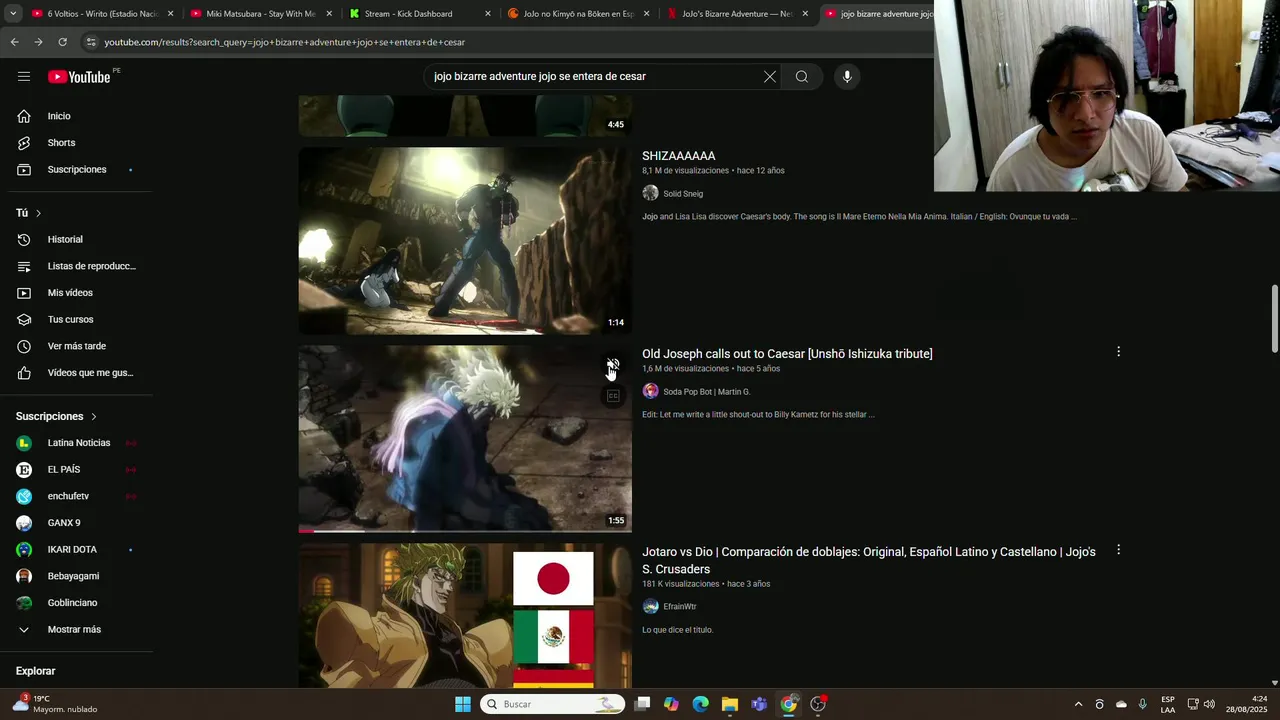The width and height of the screenshot is (1280, 720).
Task: Open options menu for Old Joseph video
Action: 1118,352
